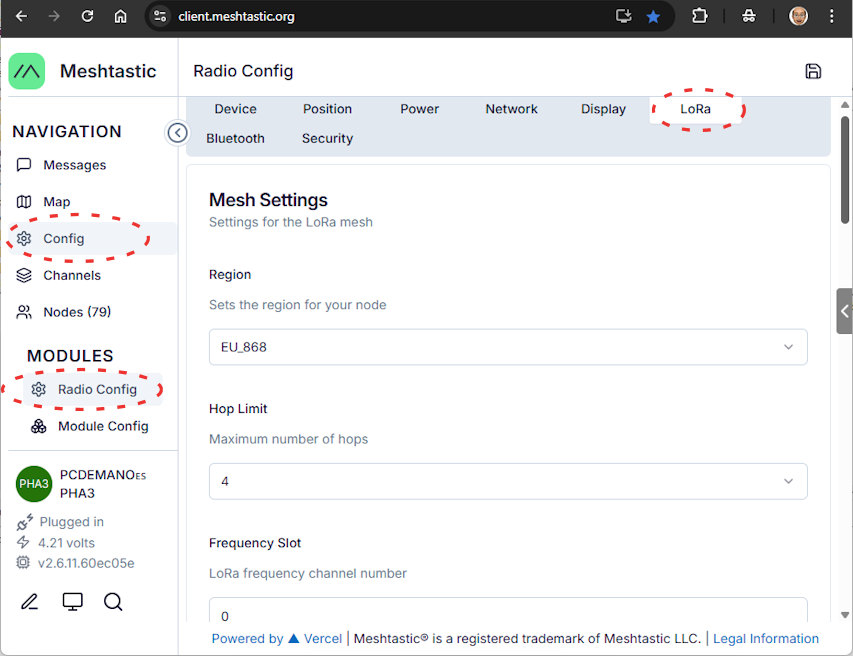Click the monitor icon at the bottom of the sidebar

(x=72, y=602)
